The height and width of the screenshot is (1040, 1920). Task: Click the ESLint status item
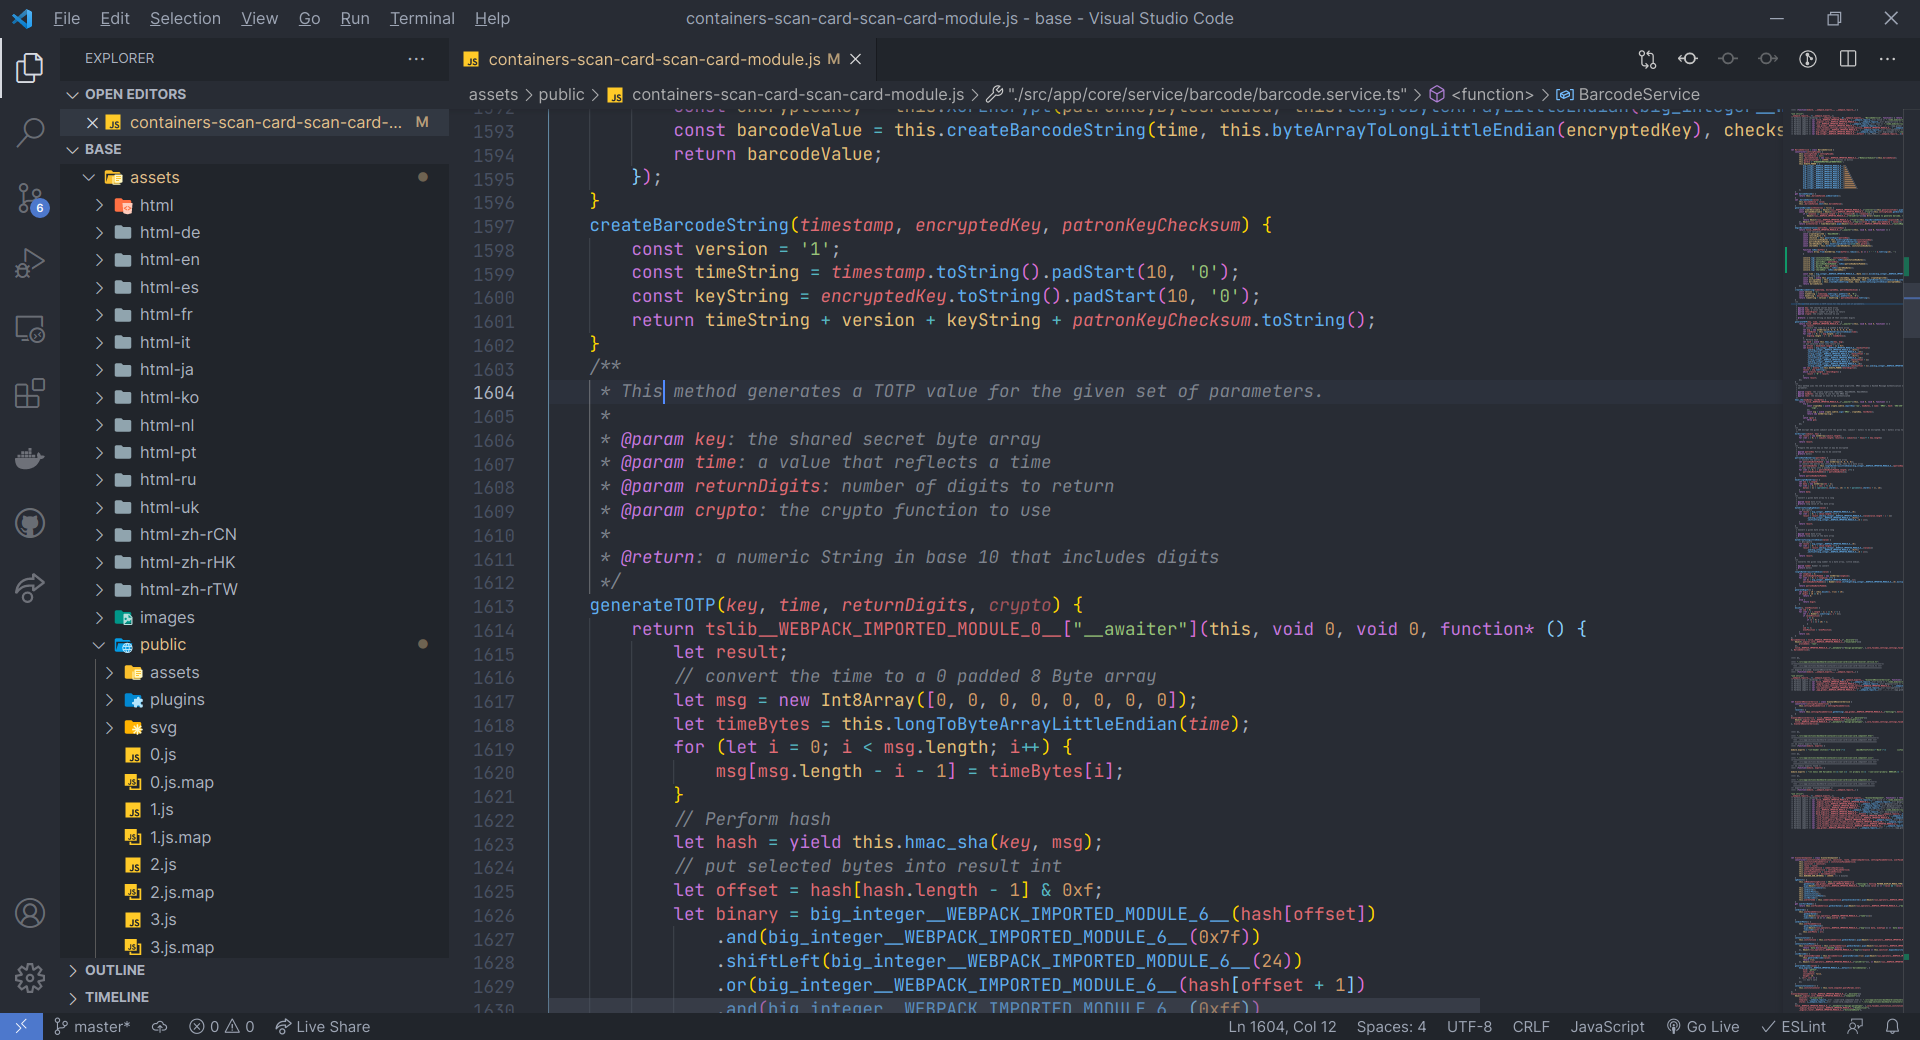pyautogui.click(x=1794, y=1027)
